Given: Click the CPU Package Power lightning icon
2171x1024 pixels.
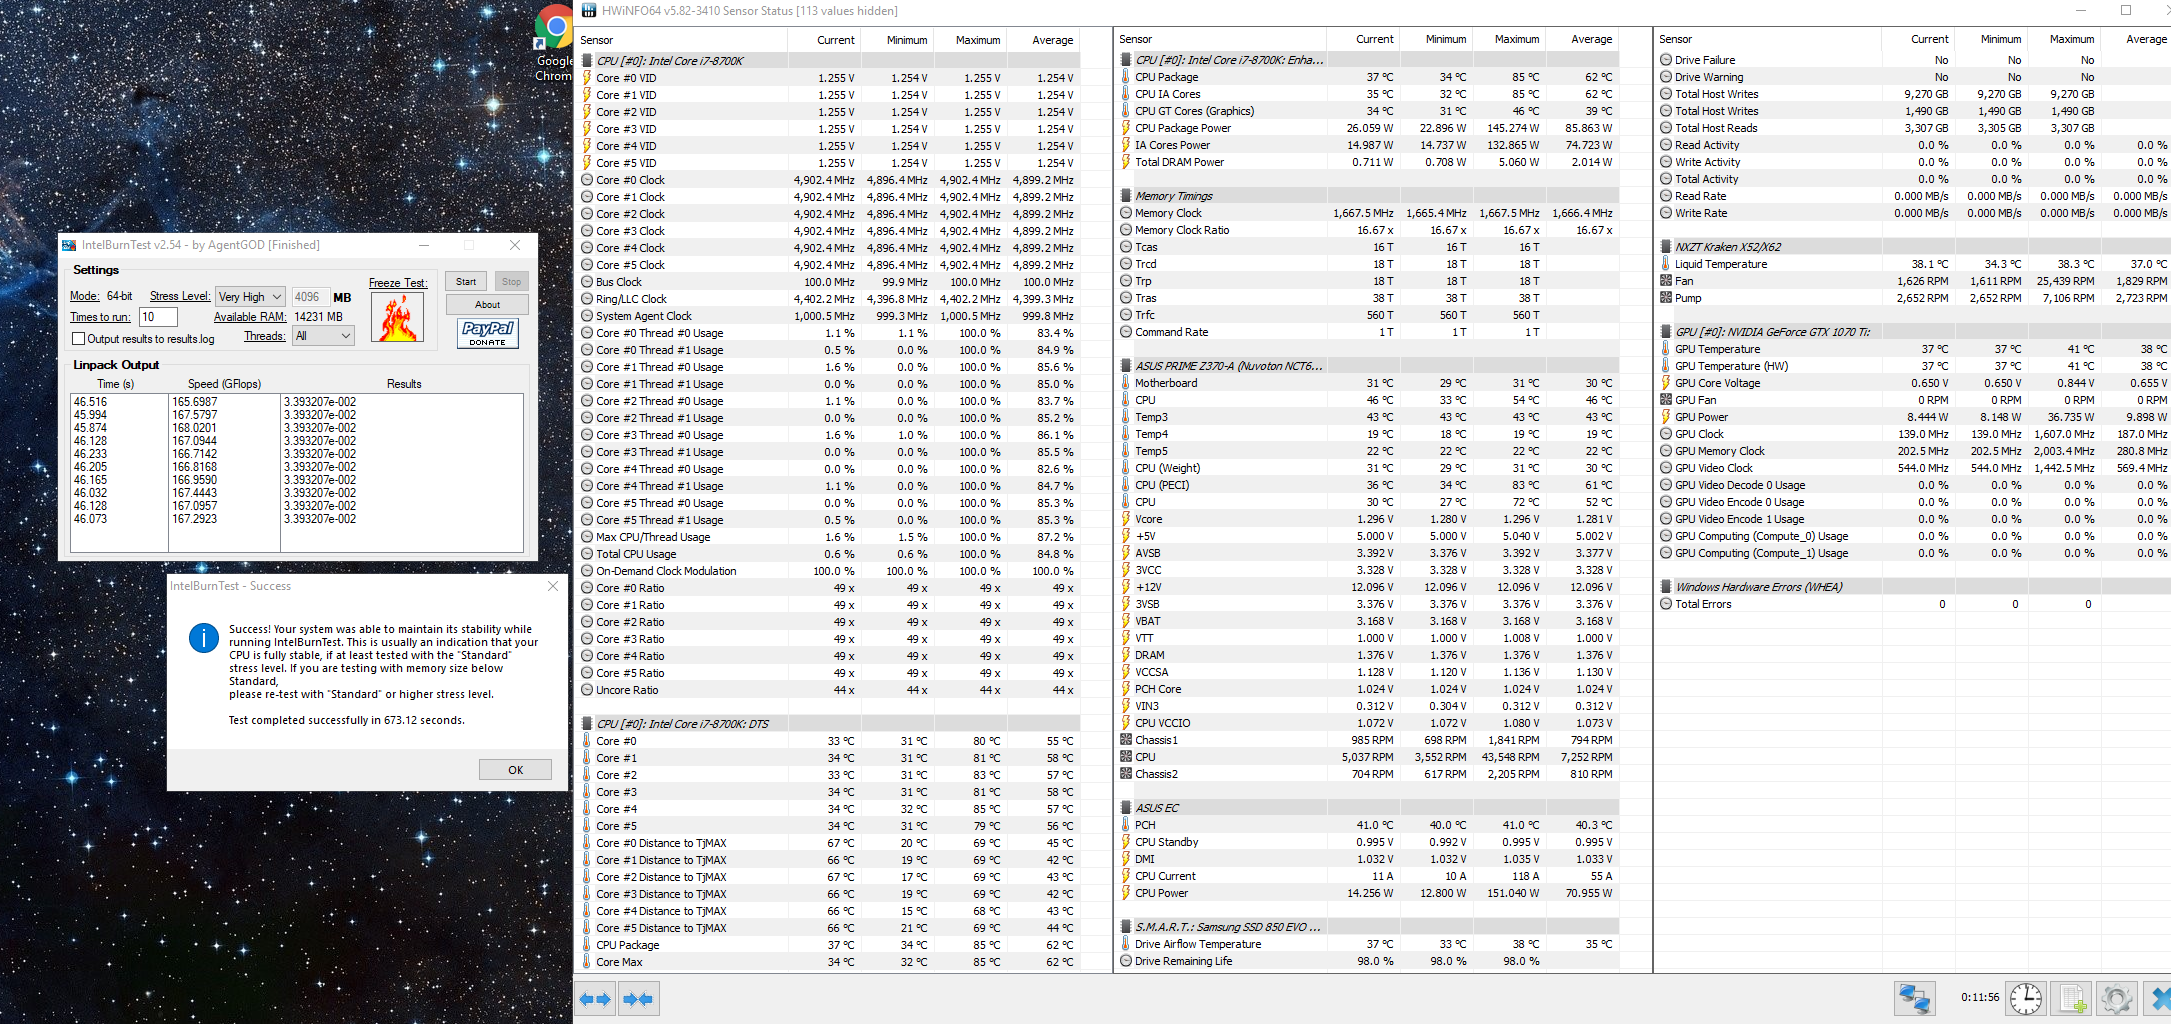Looking at the screenshot, I should click(x=1126, y=128).
